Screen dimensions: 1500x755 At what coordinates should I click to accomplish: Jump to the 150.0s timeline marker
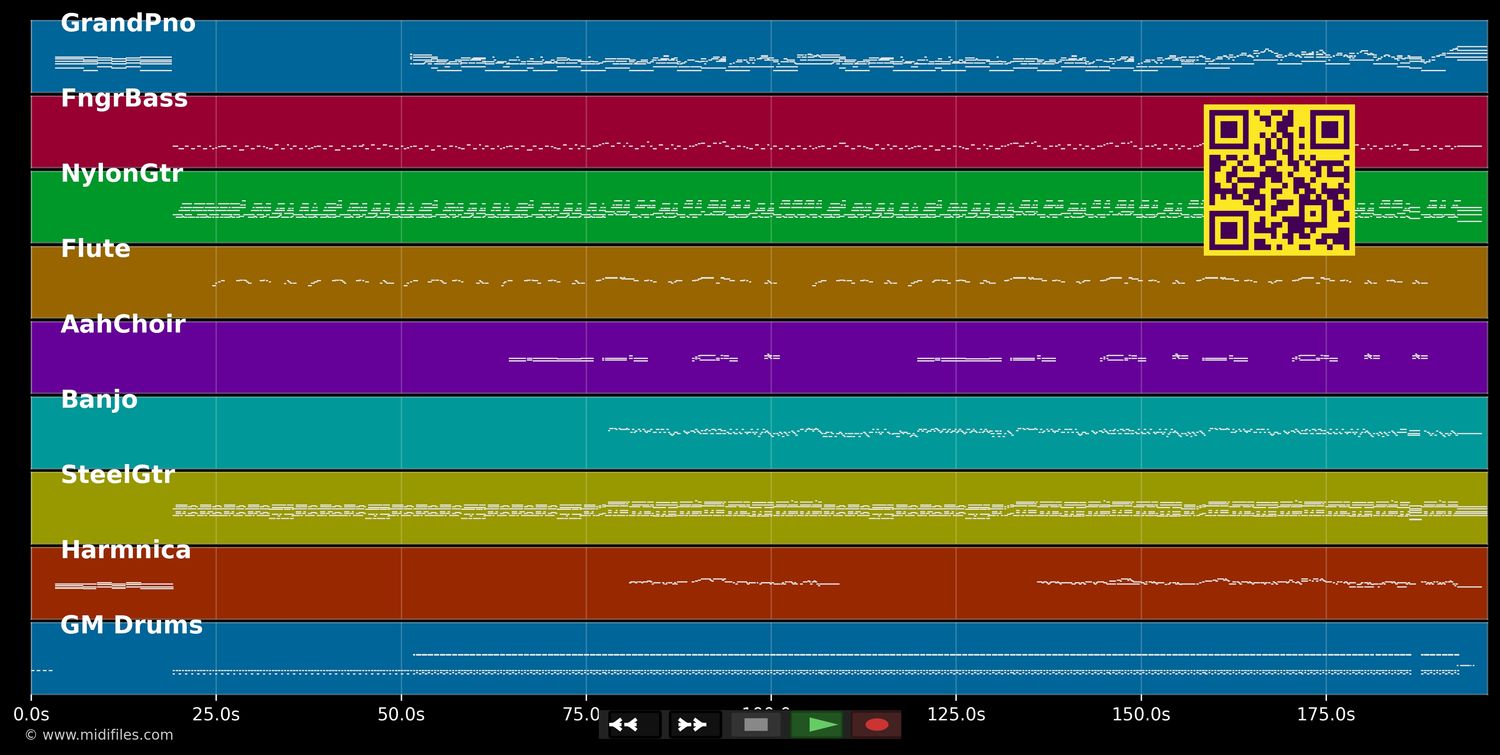click(1141, 714)
